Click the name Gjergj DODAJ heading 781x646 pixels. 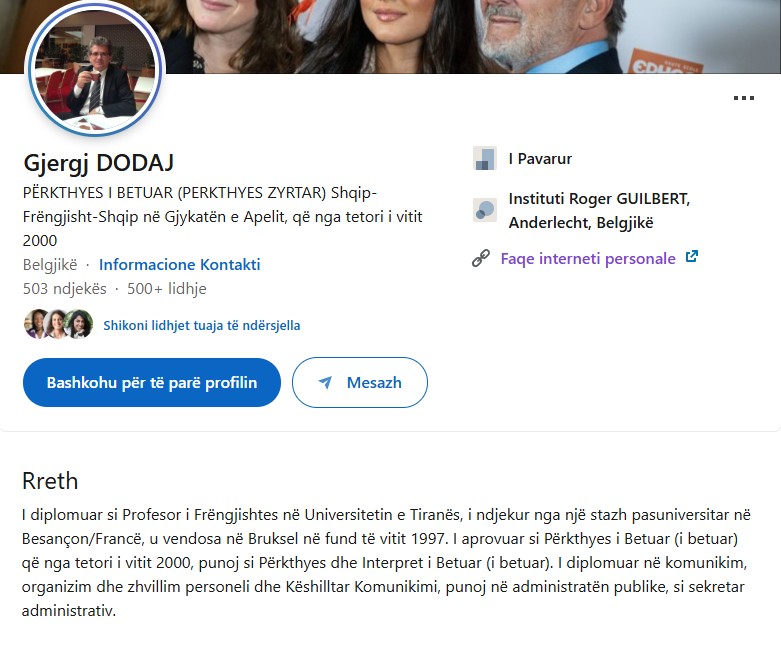pyautogui.click(x=99, y=163)
